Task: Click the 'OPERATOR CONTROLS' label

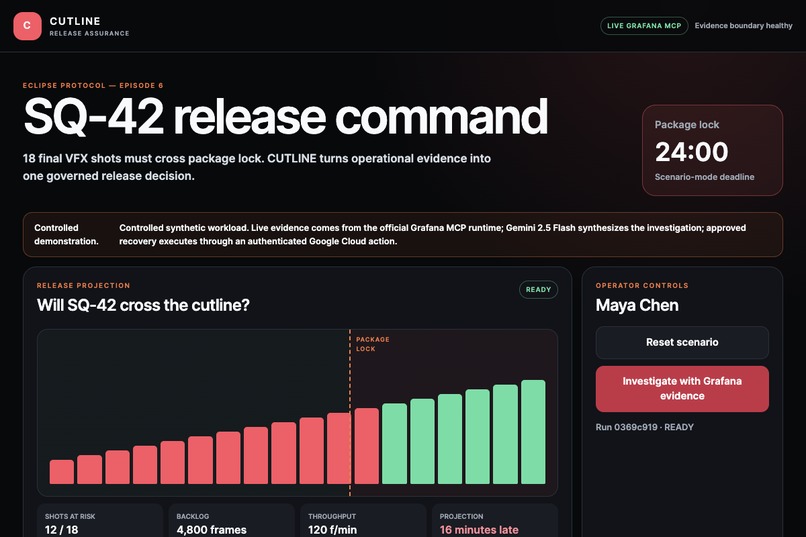Action: click(x=642, y=285)
